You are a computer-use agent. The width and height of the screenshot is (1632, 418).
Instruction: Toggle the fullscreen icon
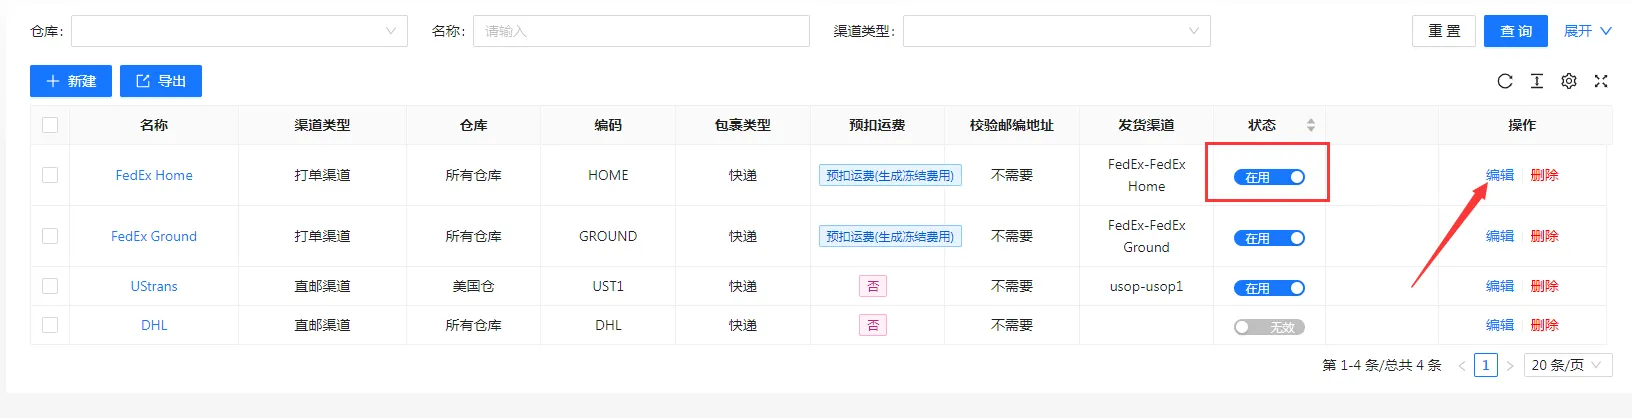tap(1601, 82)
